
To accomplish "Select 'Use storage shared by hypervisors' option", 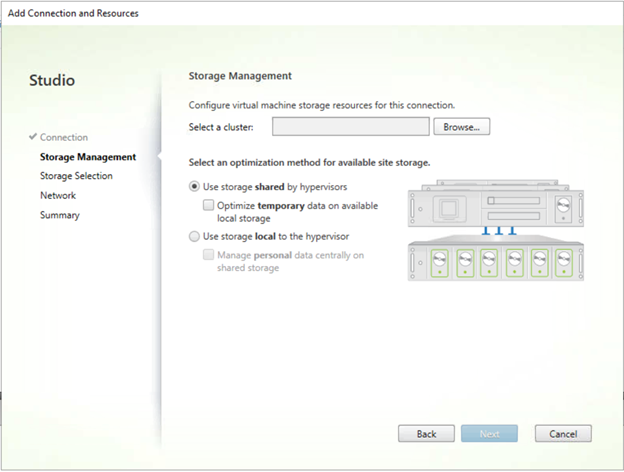I will pos(194,187).
